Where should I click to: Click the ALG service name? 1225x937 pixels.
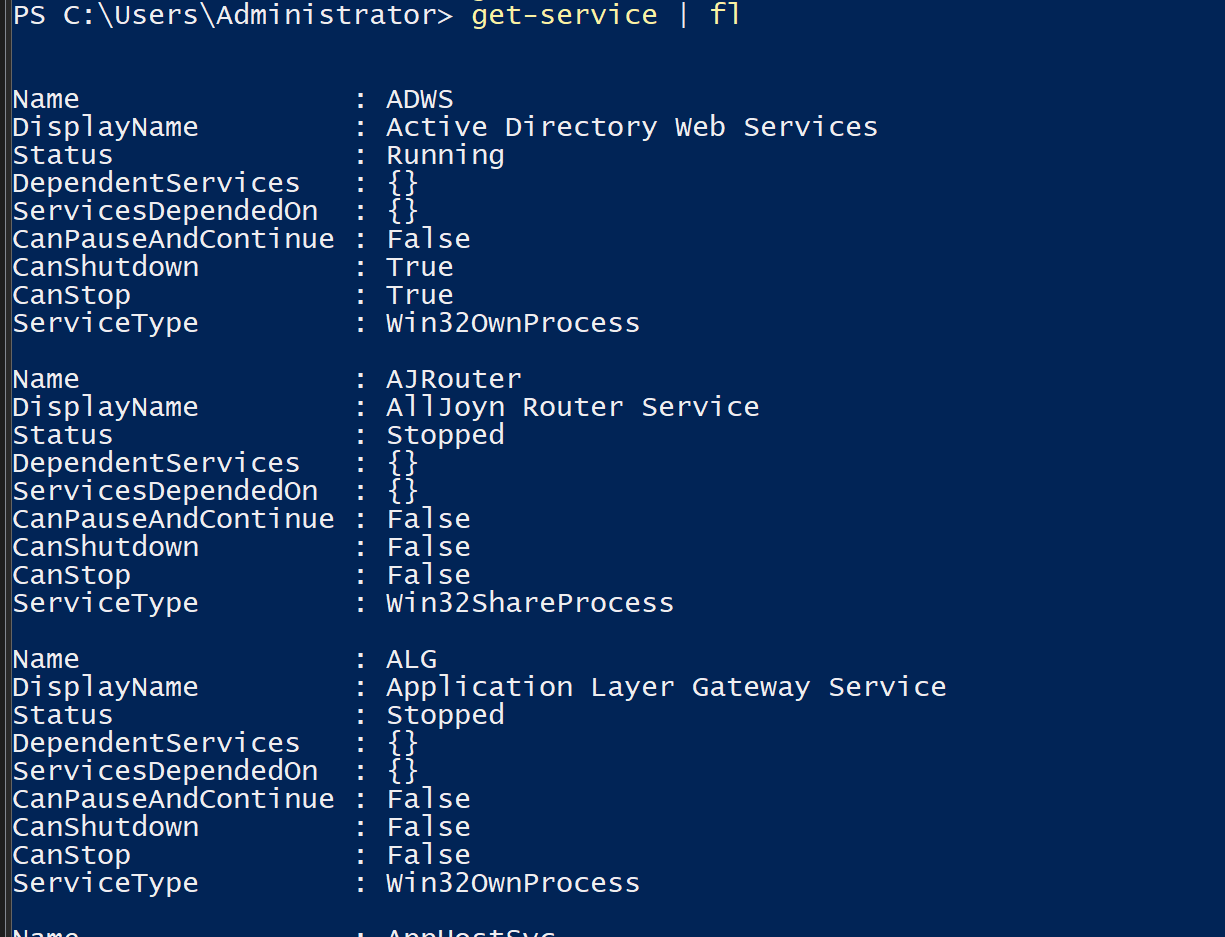click(411, 659)
